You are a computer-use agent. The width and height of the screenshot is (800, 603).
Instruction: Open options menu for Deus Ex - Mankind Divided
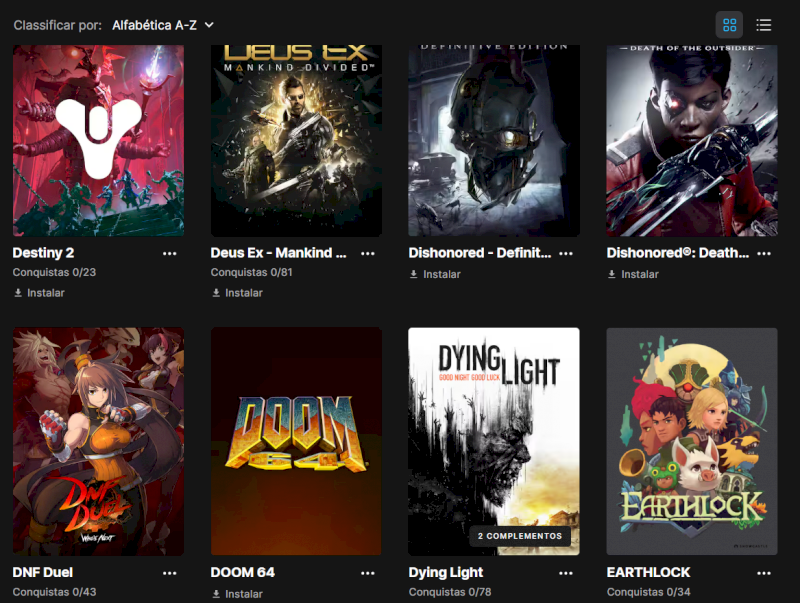(367, 253)
